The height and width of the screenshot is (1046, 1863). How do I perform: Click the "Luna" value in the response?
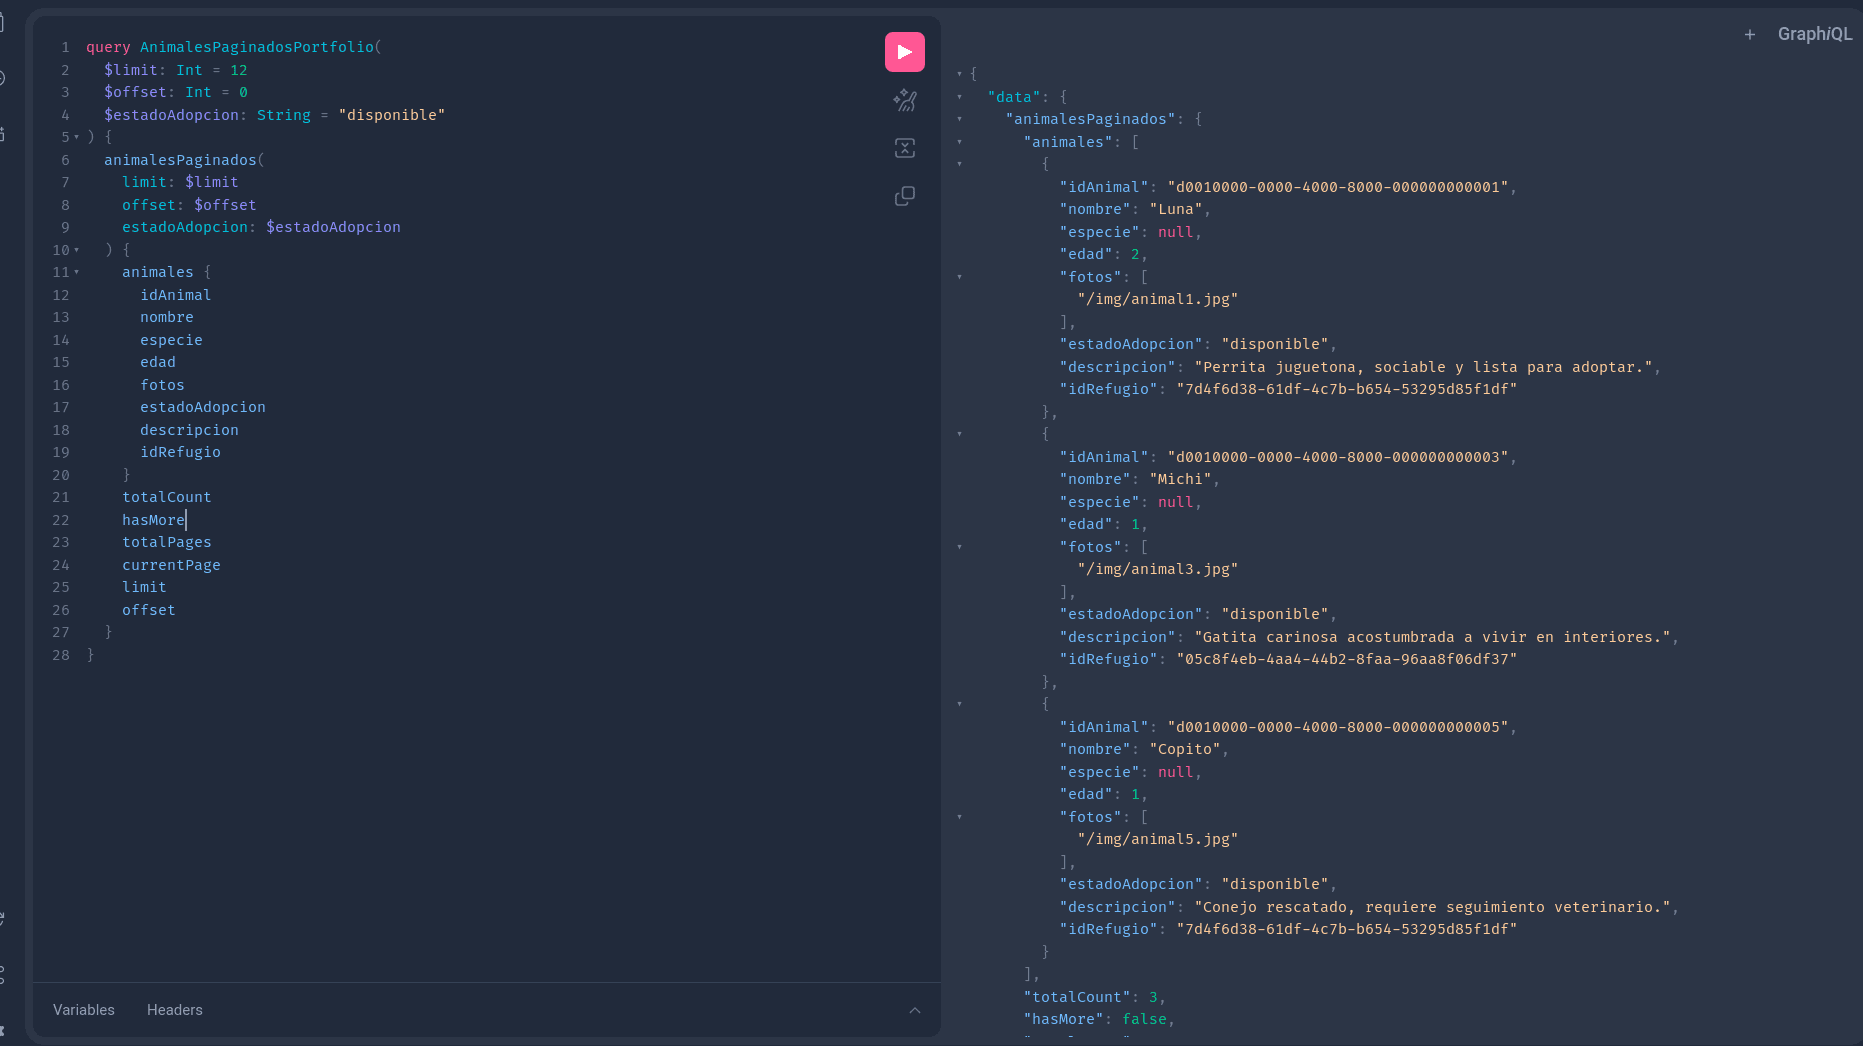1176,209
